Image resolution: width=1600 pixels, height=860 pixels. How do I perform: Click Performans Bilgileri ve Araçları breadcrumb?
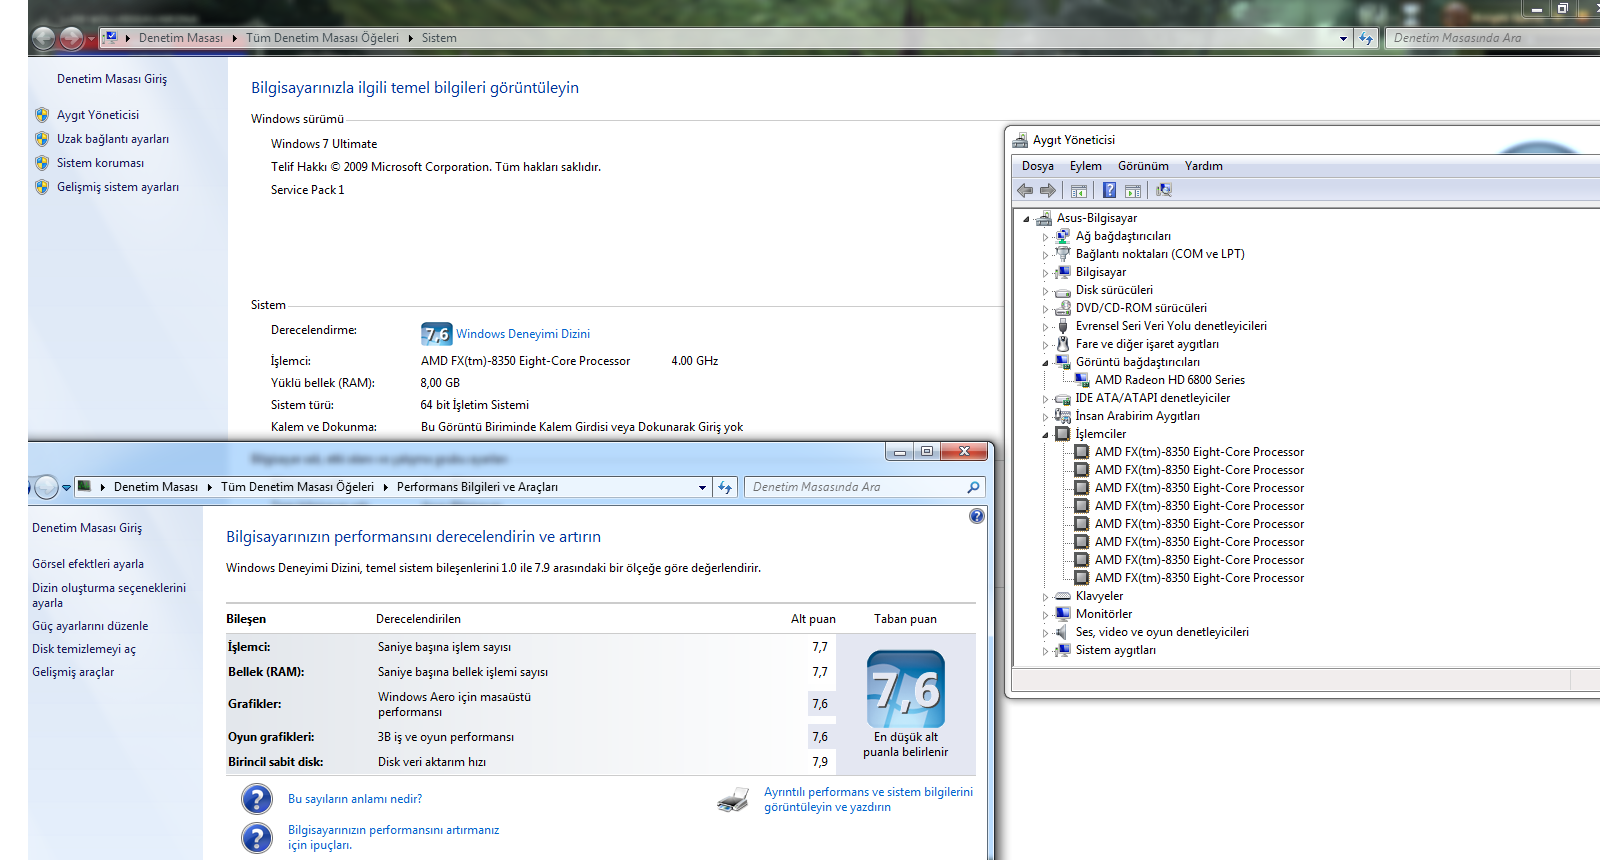click(477, 487)
